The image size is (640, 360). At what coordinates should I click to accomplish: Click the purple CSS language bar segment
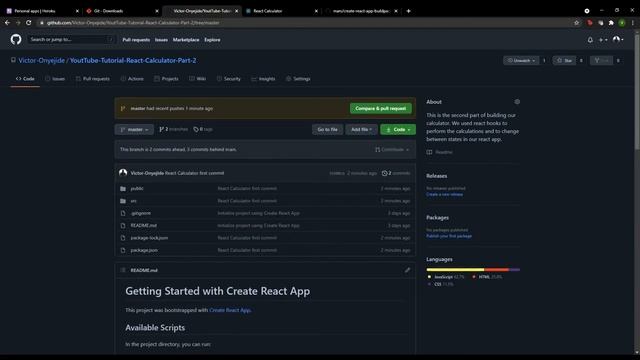pos(514,269)
